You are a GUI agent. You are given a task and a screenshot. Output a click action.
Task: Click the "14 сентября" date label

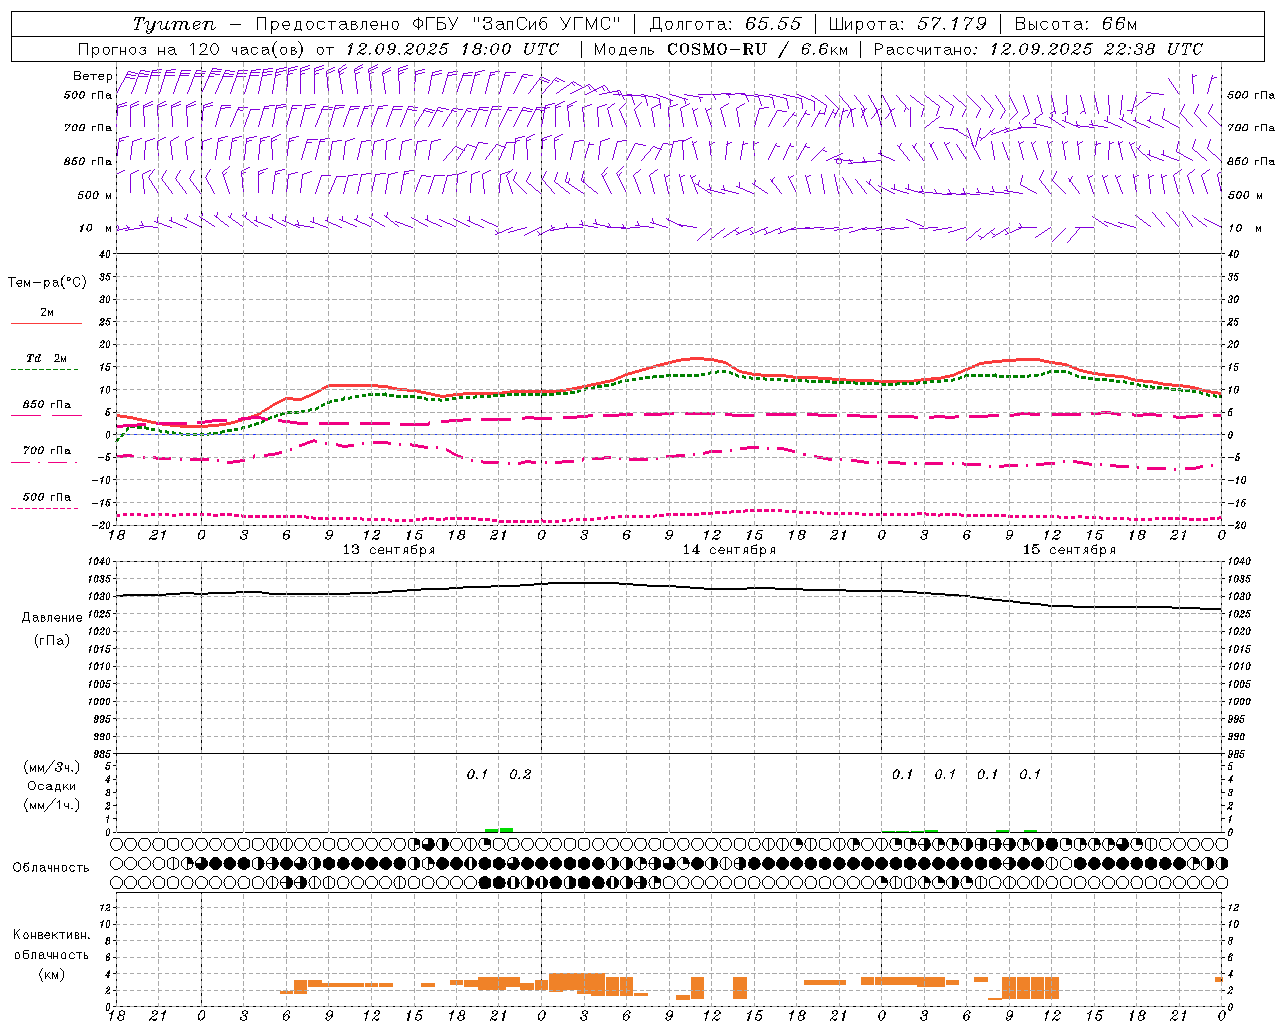729,549
